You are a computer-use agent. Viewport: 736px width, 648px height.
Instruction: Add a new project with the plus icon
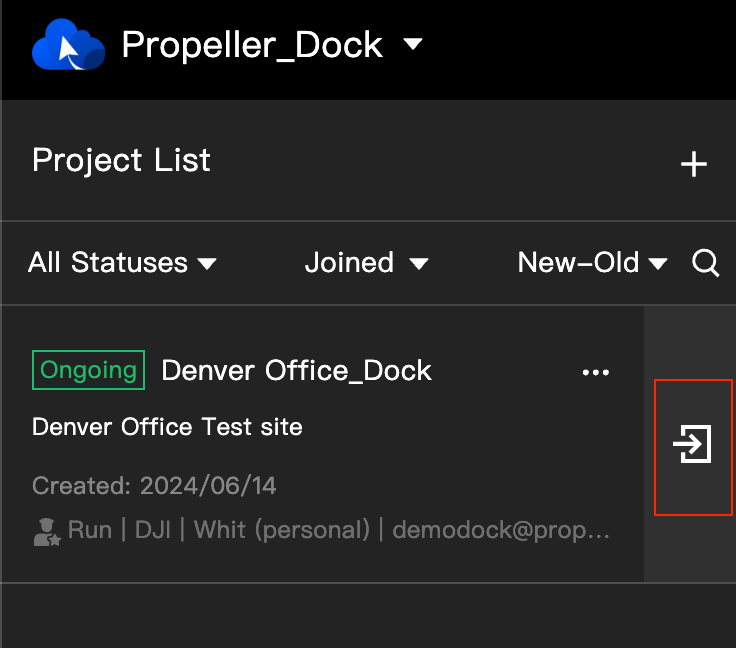[694, 164]
